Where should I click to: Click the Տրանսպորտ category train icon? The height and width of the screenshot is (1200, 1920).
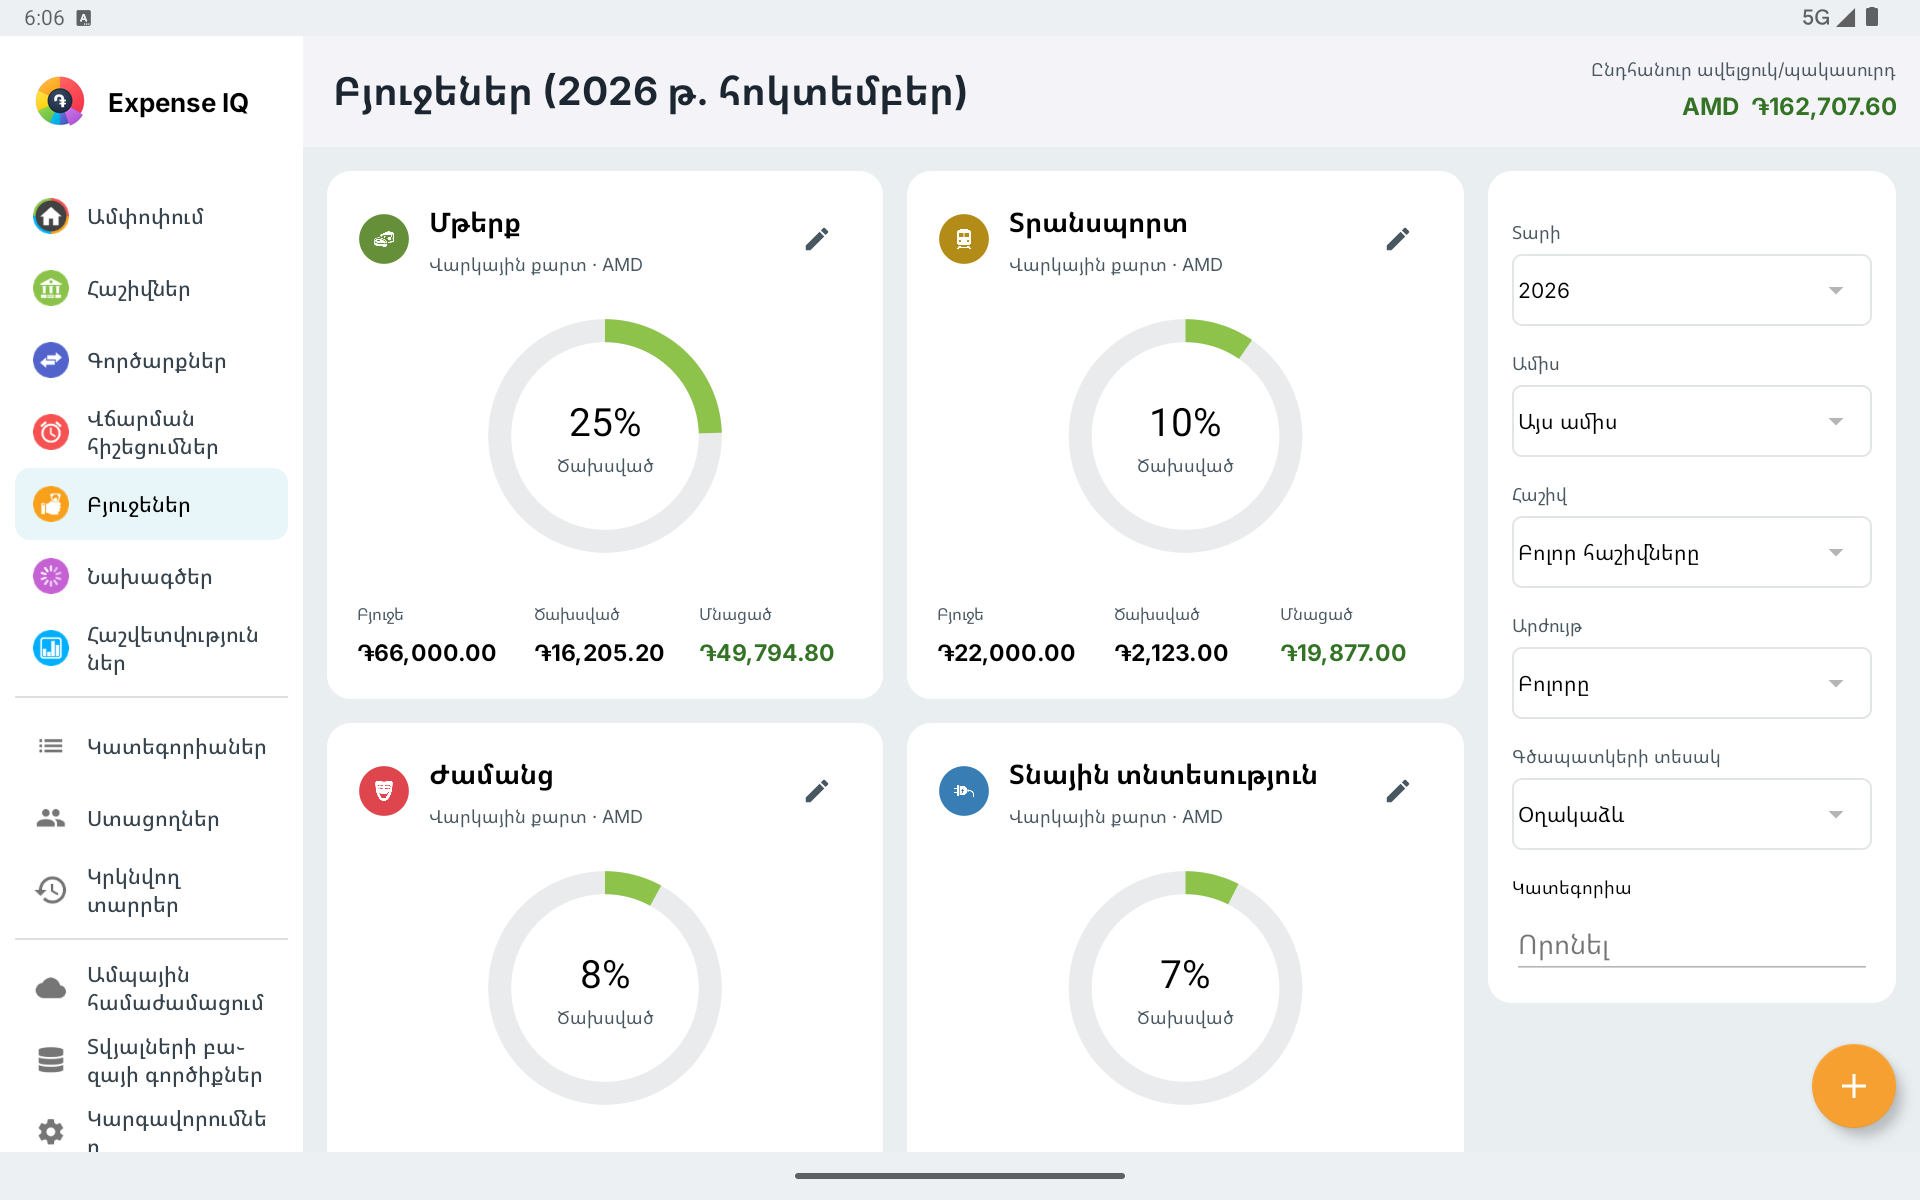(964, 239)
